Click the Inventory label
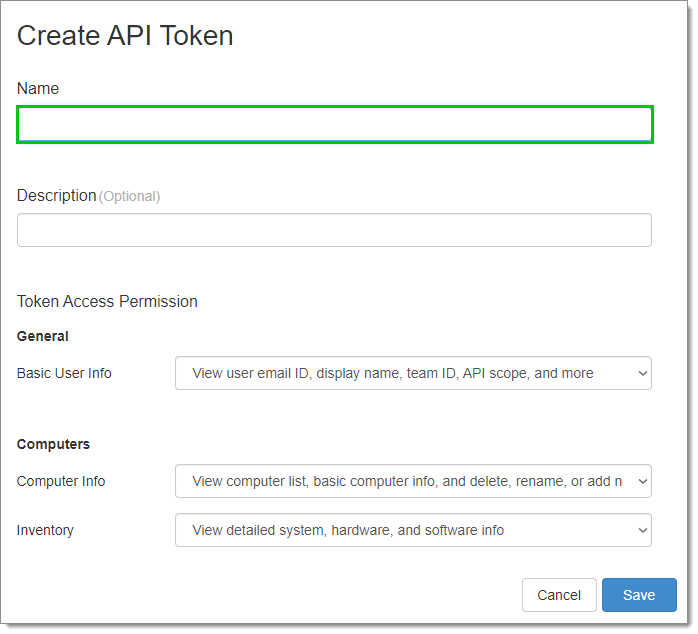This screenshot has width=698, height=634. pyautogui.click(x=45, y=530)
